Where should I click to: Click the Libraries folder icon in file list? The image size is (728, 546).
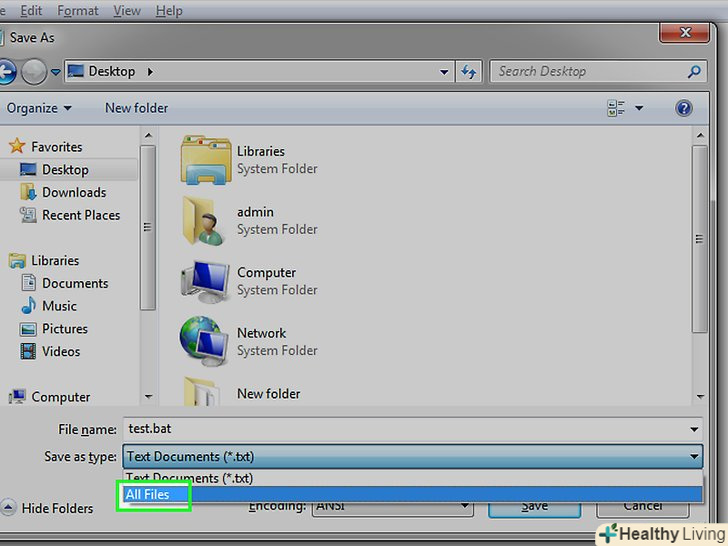coord(206,160)
